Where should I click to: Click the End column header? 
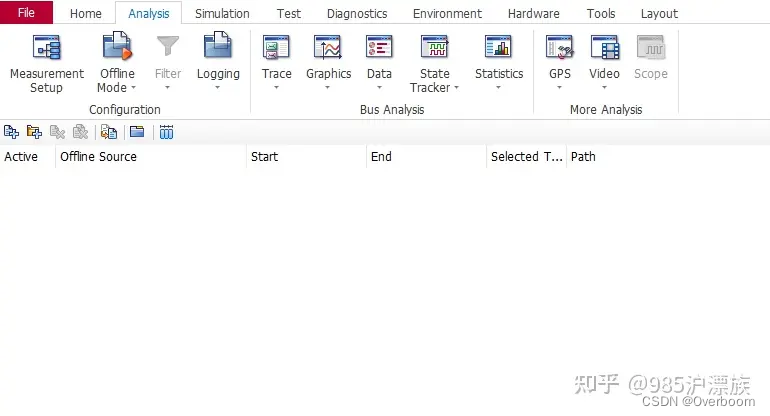click(426, 157)
